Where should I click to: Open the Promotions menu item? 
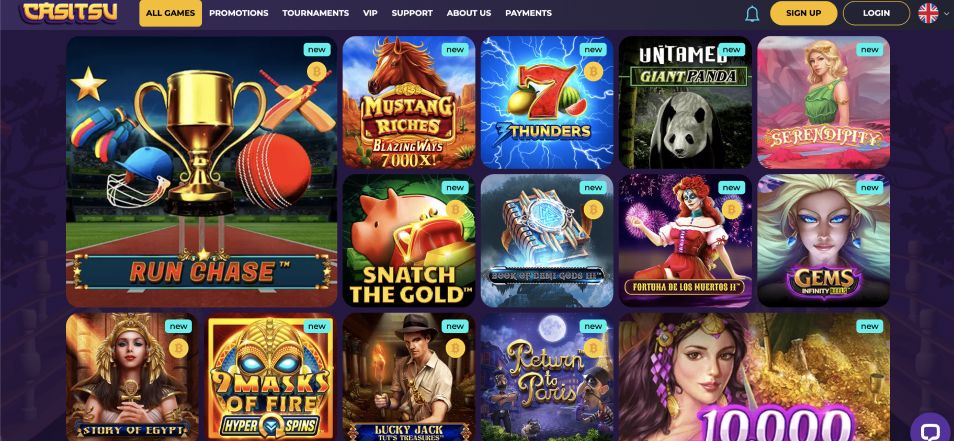[x=238, y=13]
